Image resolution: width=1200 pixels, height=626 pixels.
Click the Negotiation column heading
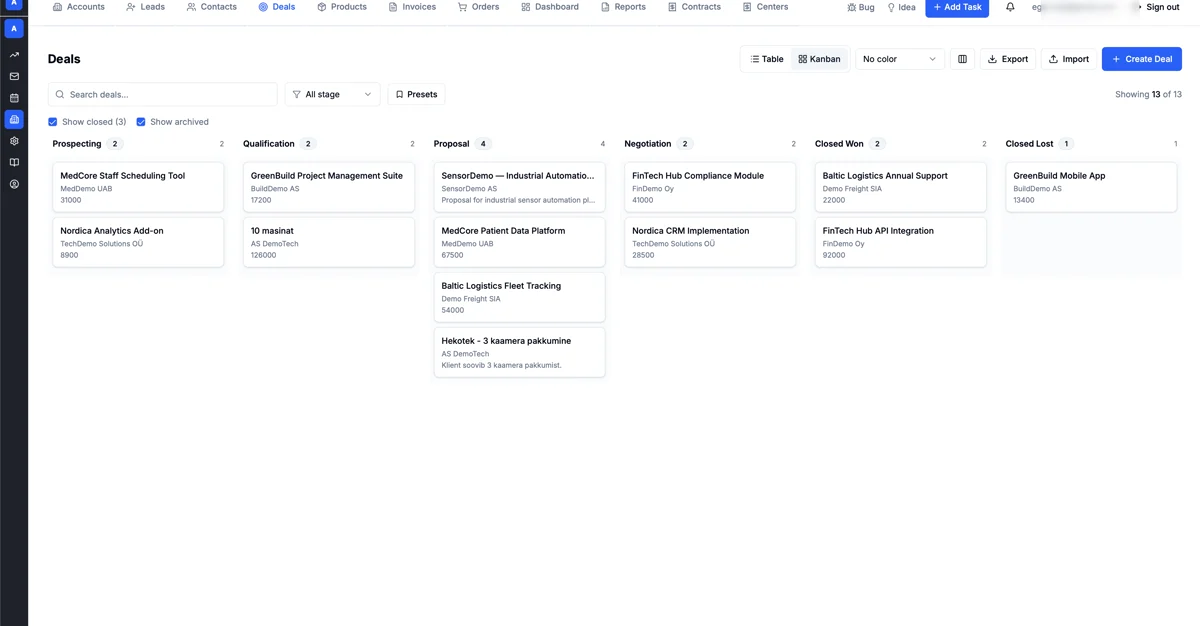point(648,144)
